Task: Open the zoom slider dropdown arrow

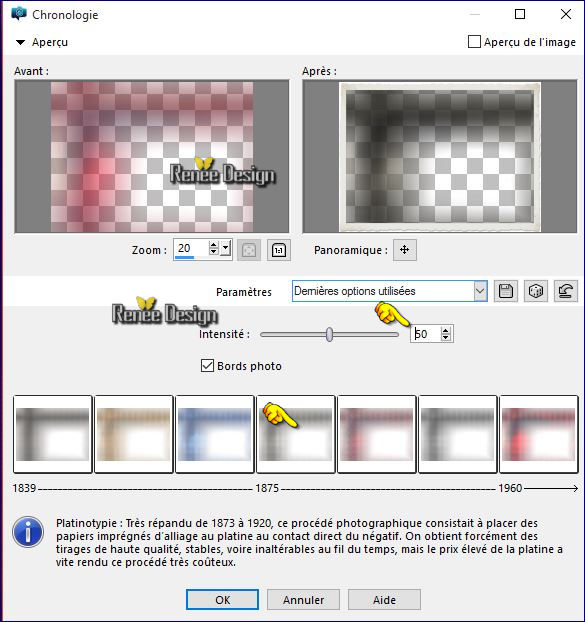Action: pos(225,250)
